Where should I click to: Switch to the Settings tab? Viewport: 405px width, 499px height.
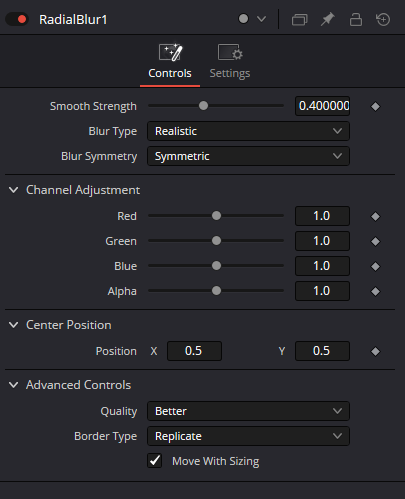pos(230,63)
